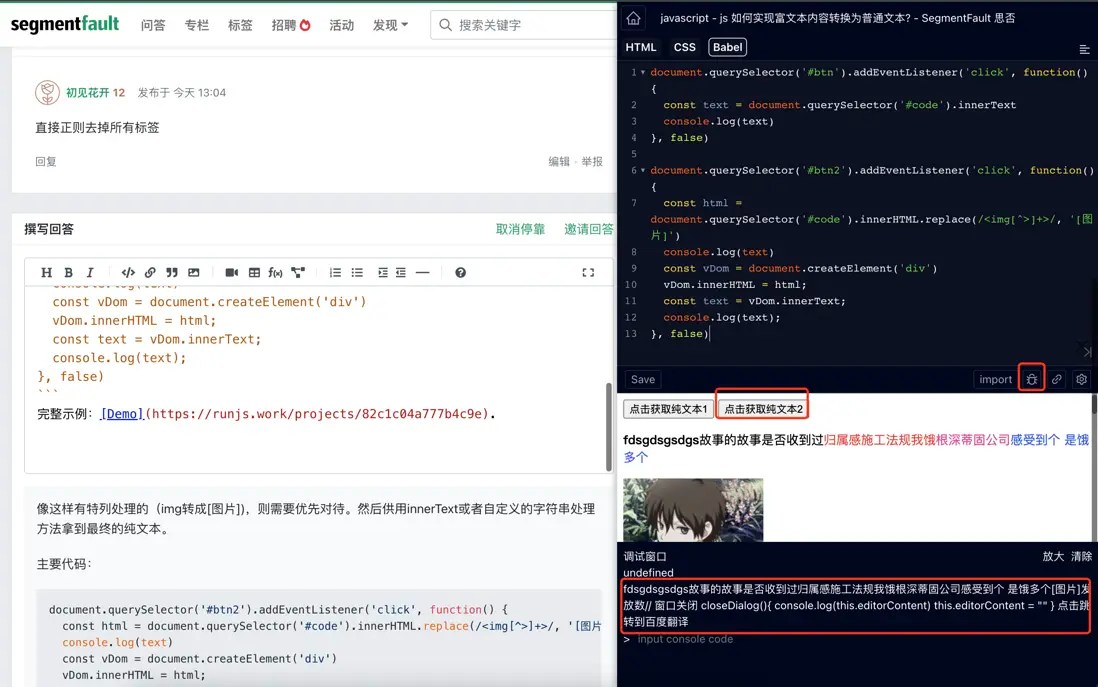The width and height of the screenshot is (1098, 687).
Task: Toggle fullscreen mode for the answer editor
Action: (x=589, y=270)
